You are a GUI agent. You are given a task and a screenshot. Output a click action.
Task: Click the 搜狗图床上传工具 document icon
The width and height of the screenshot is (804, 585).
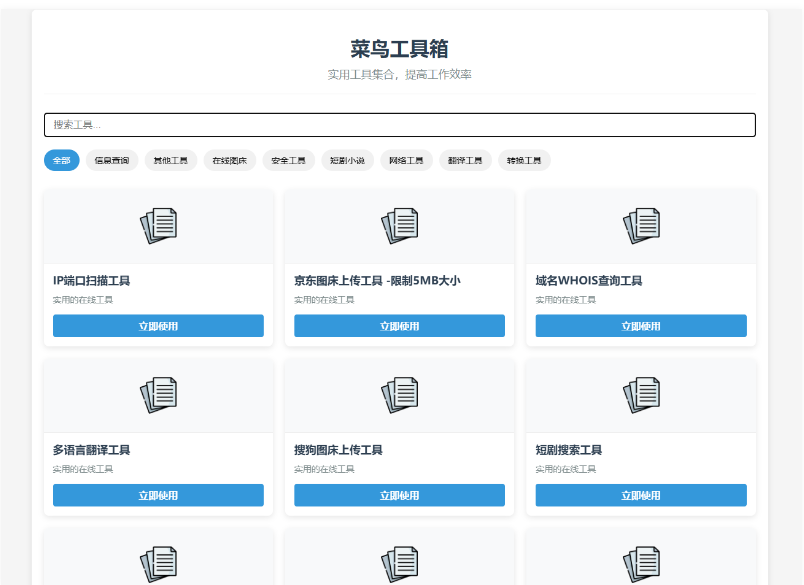pos(400,394)
